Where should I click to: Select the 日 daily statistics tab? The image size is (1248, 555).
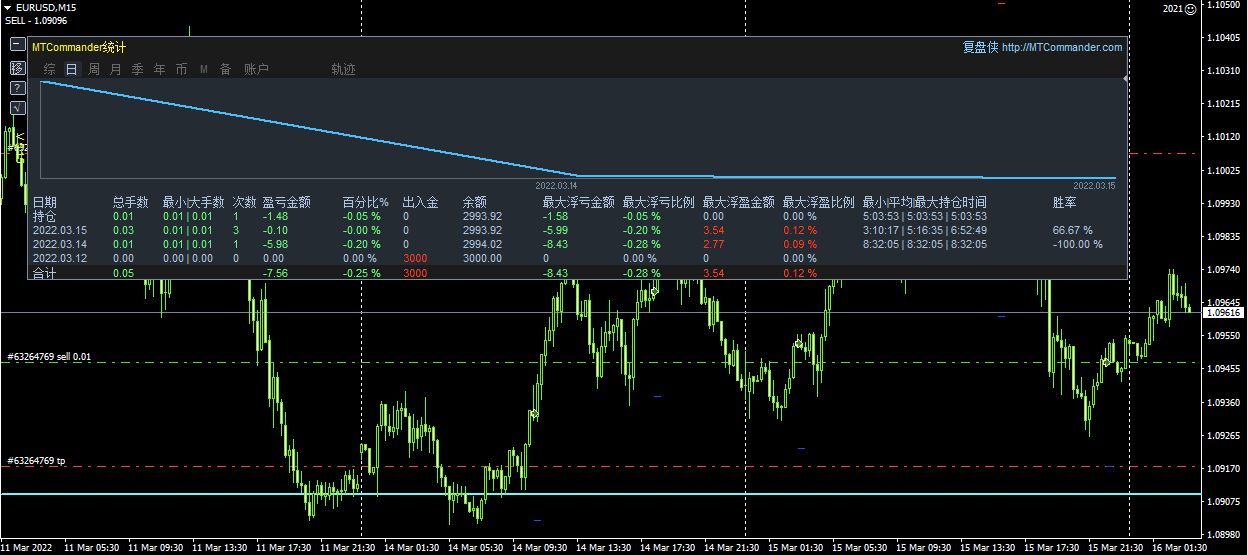(x=71, y=69)
